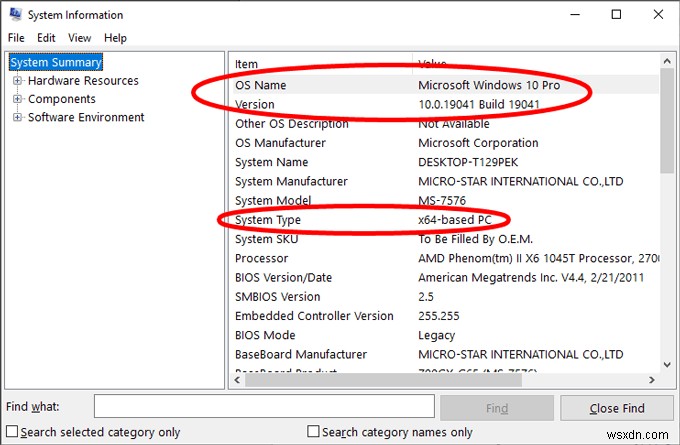Select the System Type row
This screenshot has width=680, height=445.
click(446, 220)
